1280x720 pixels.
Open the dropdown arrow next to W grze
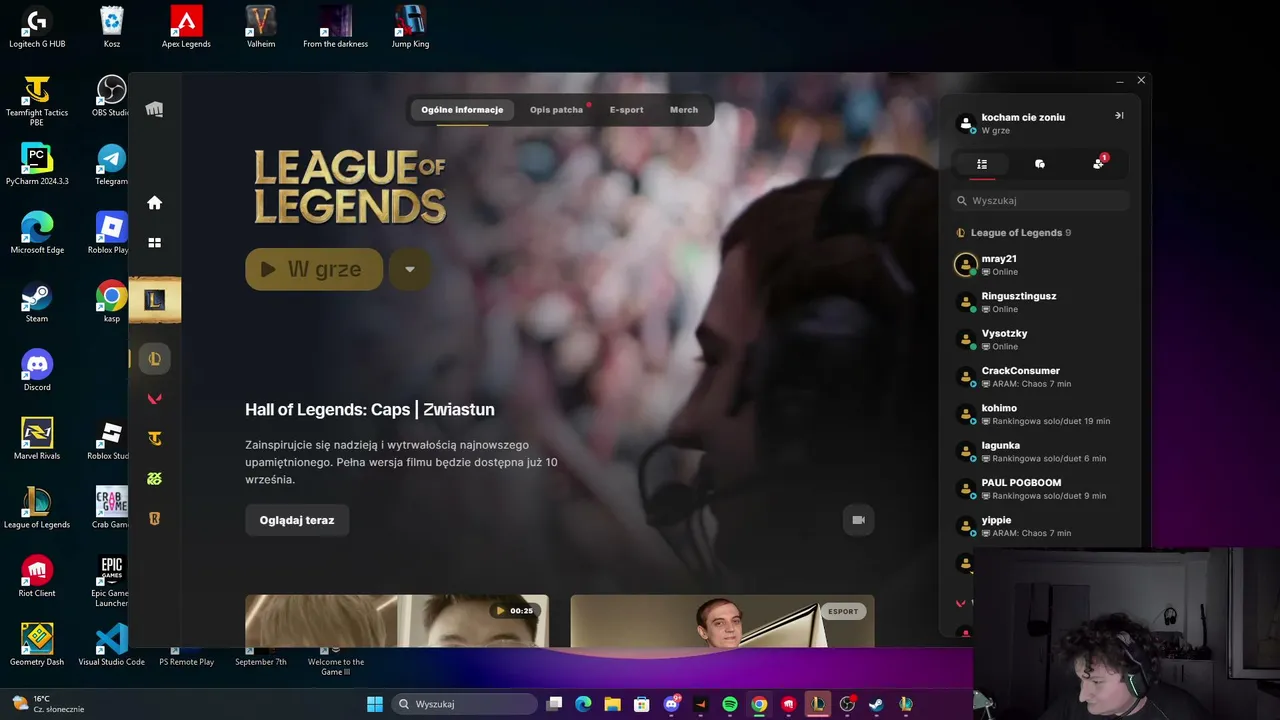tap(409, 269)
